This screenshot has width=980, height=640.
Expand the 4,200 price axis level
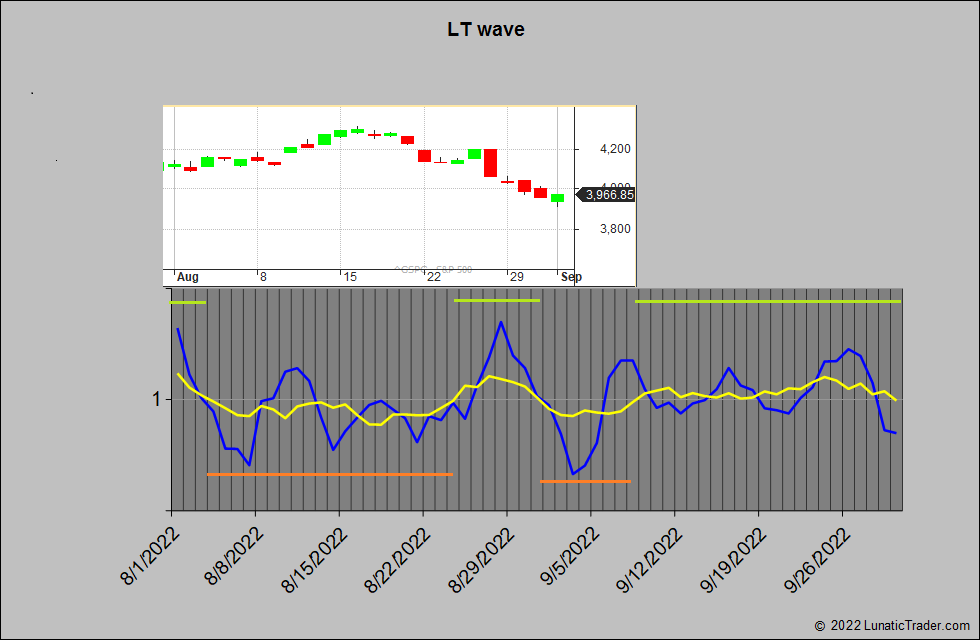click(615, 147)
